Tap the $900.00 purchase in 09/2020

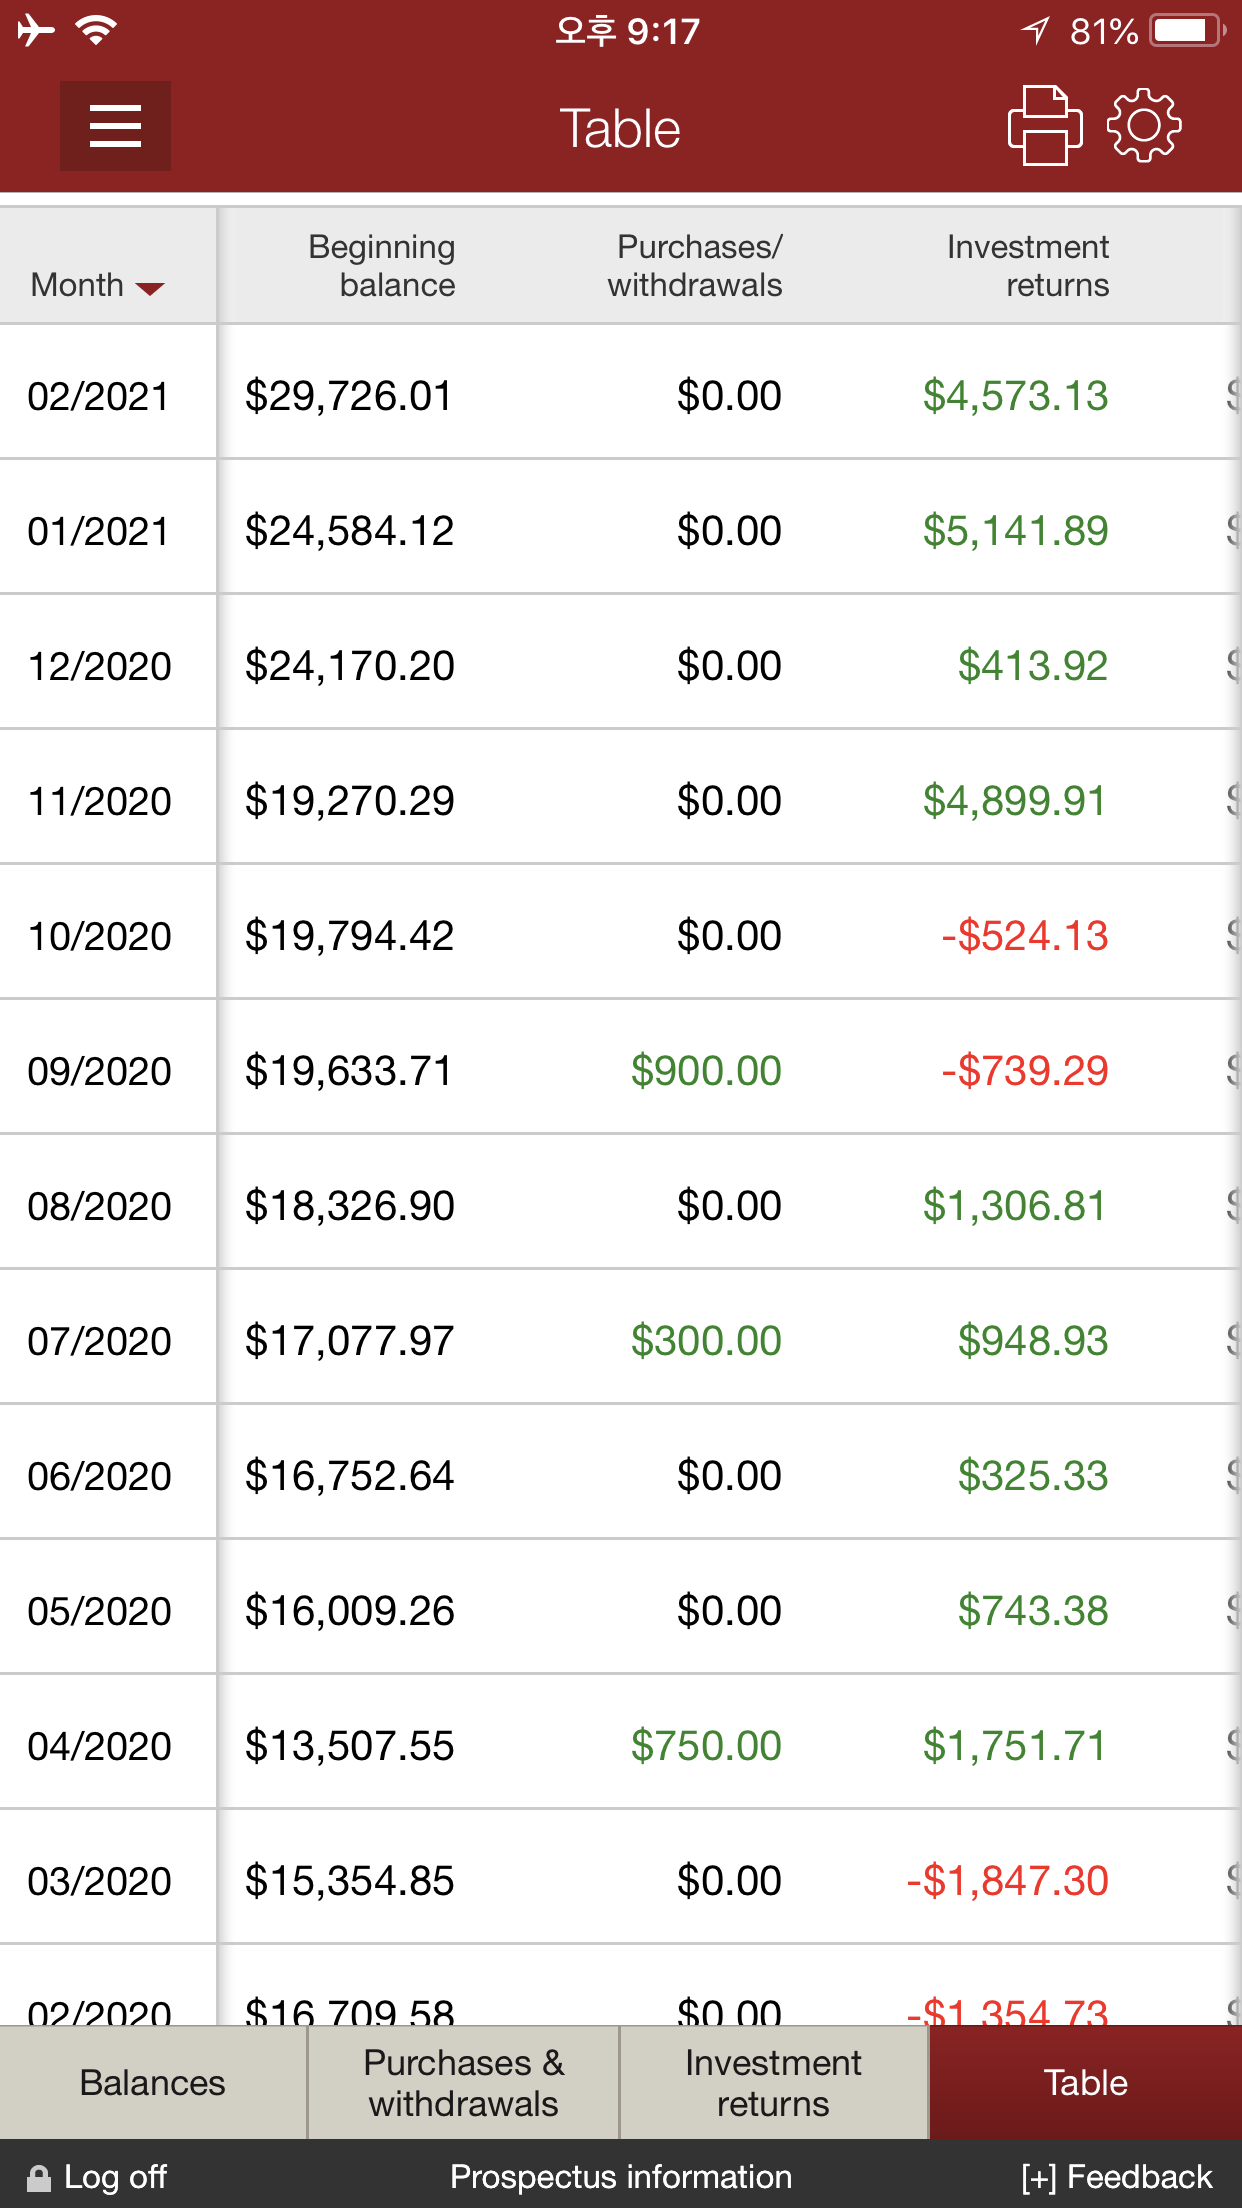coord(706,1071)
